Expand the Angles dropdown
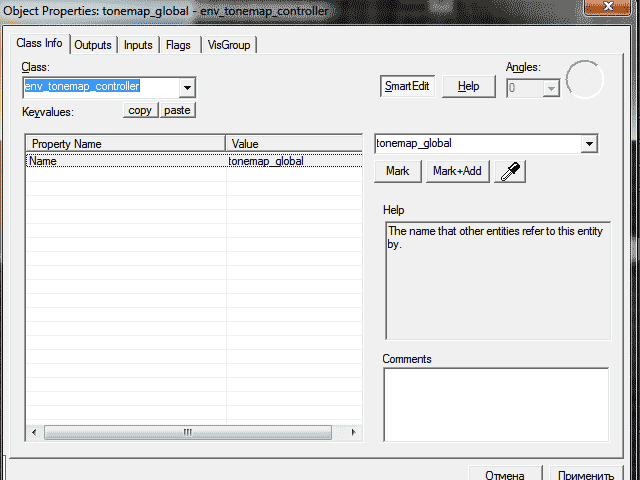The image size is (640, 480). coord(550,88)
